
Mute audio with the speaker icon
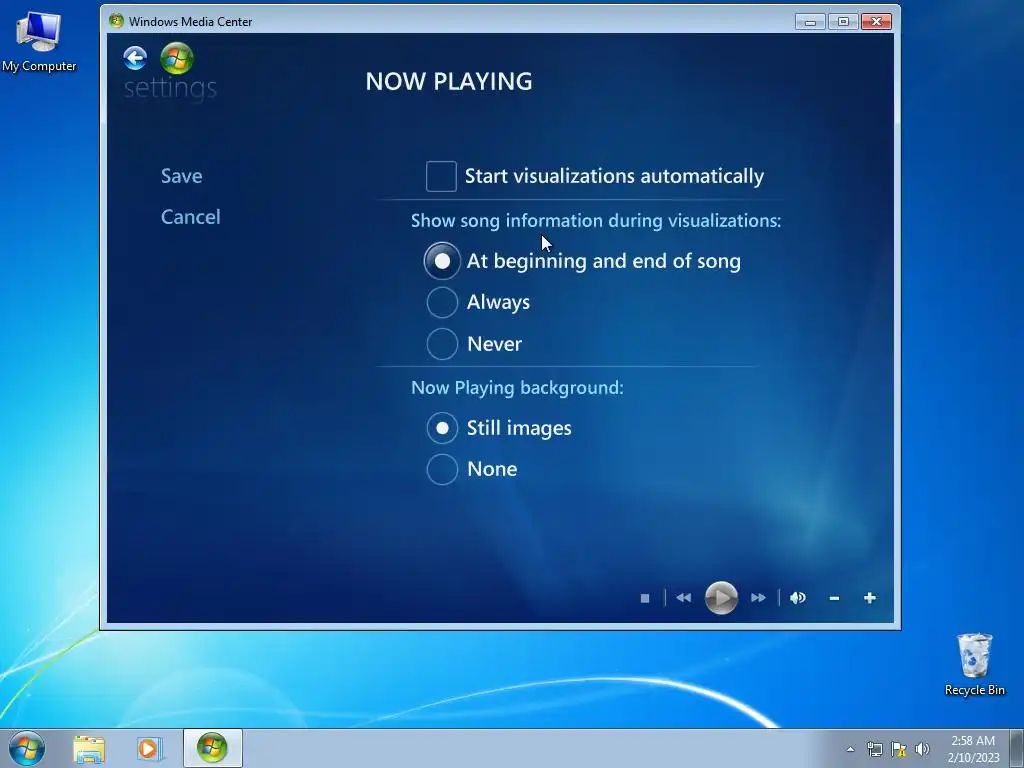tap(797, 598)
